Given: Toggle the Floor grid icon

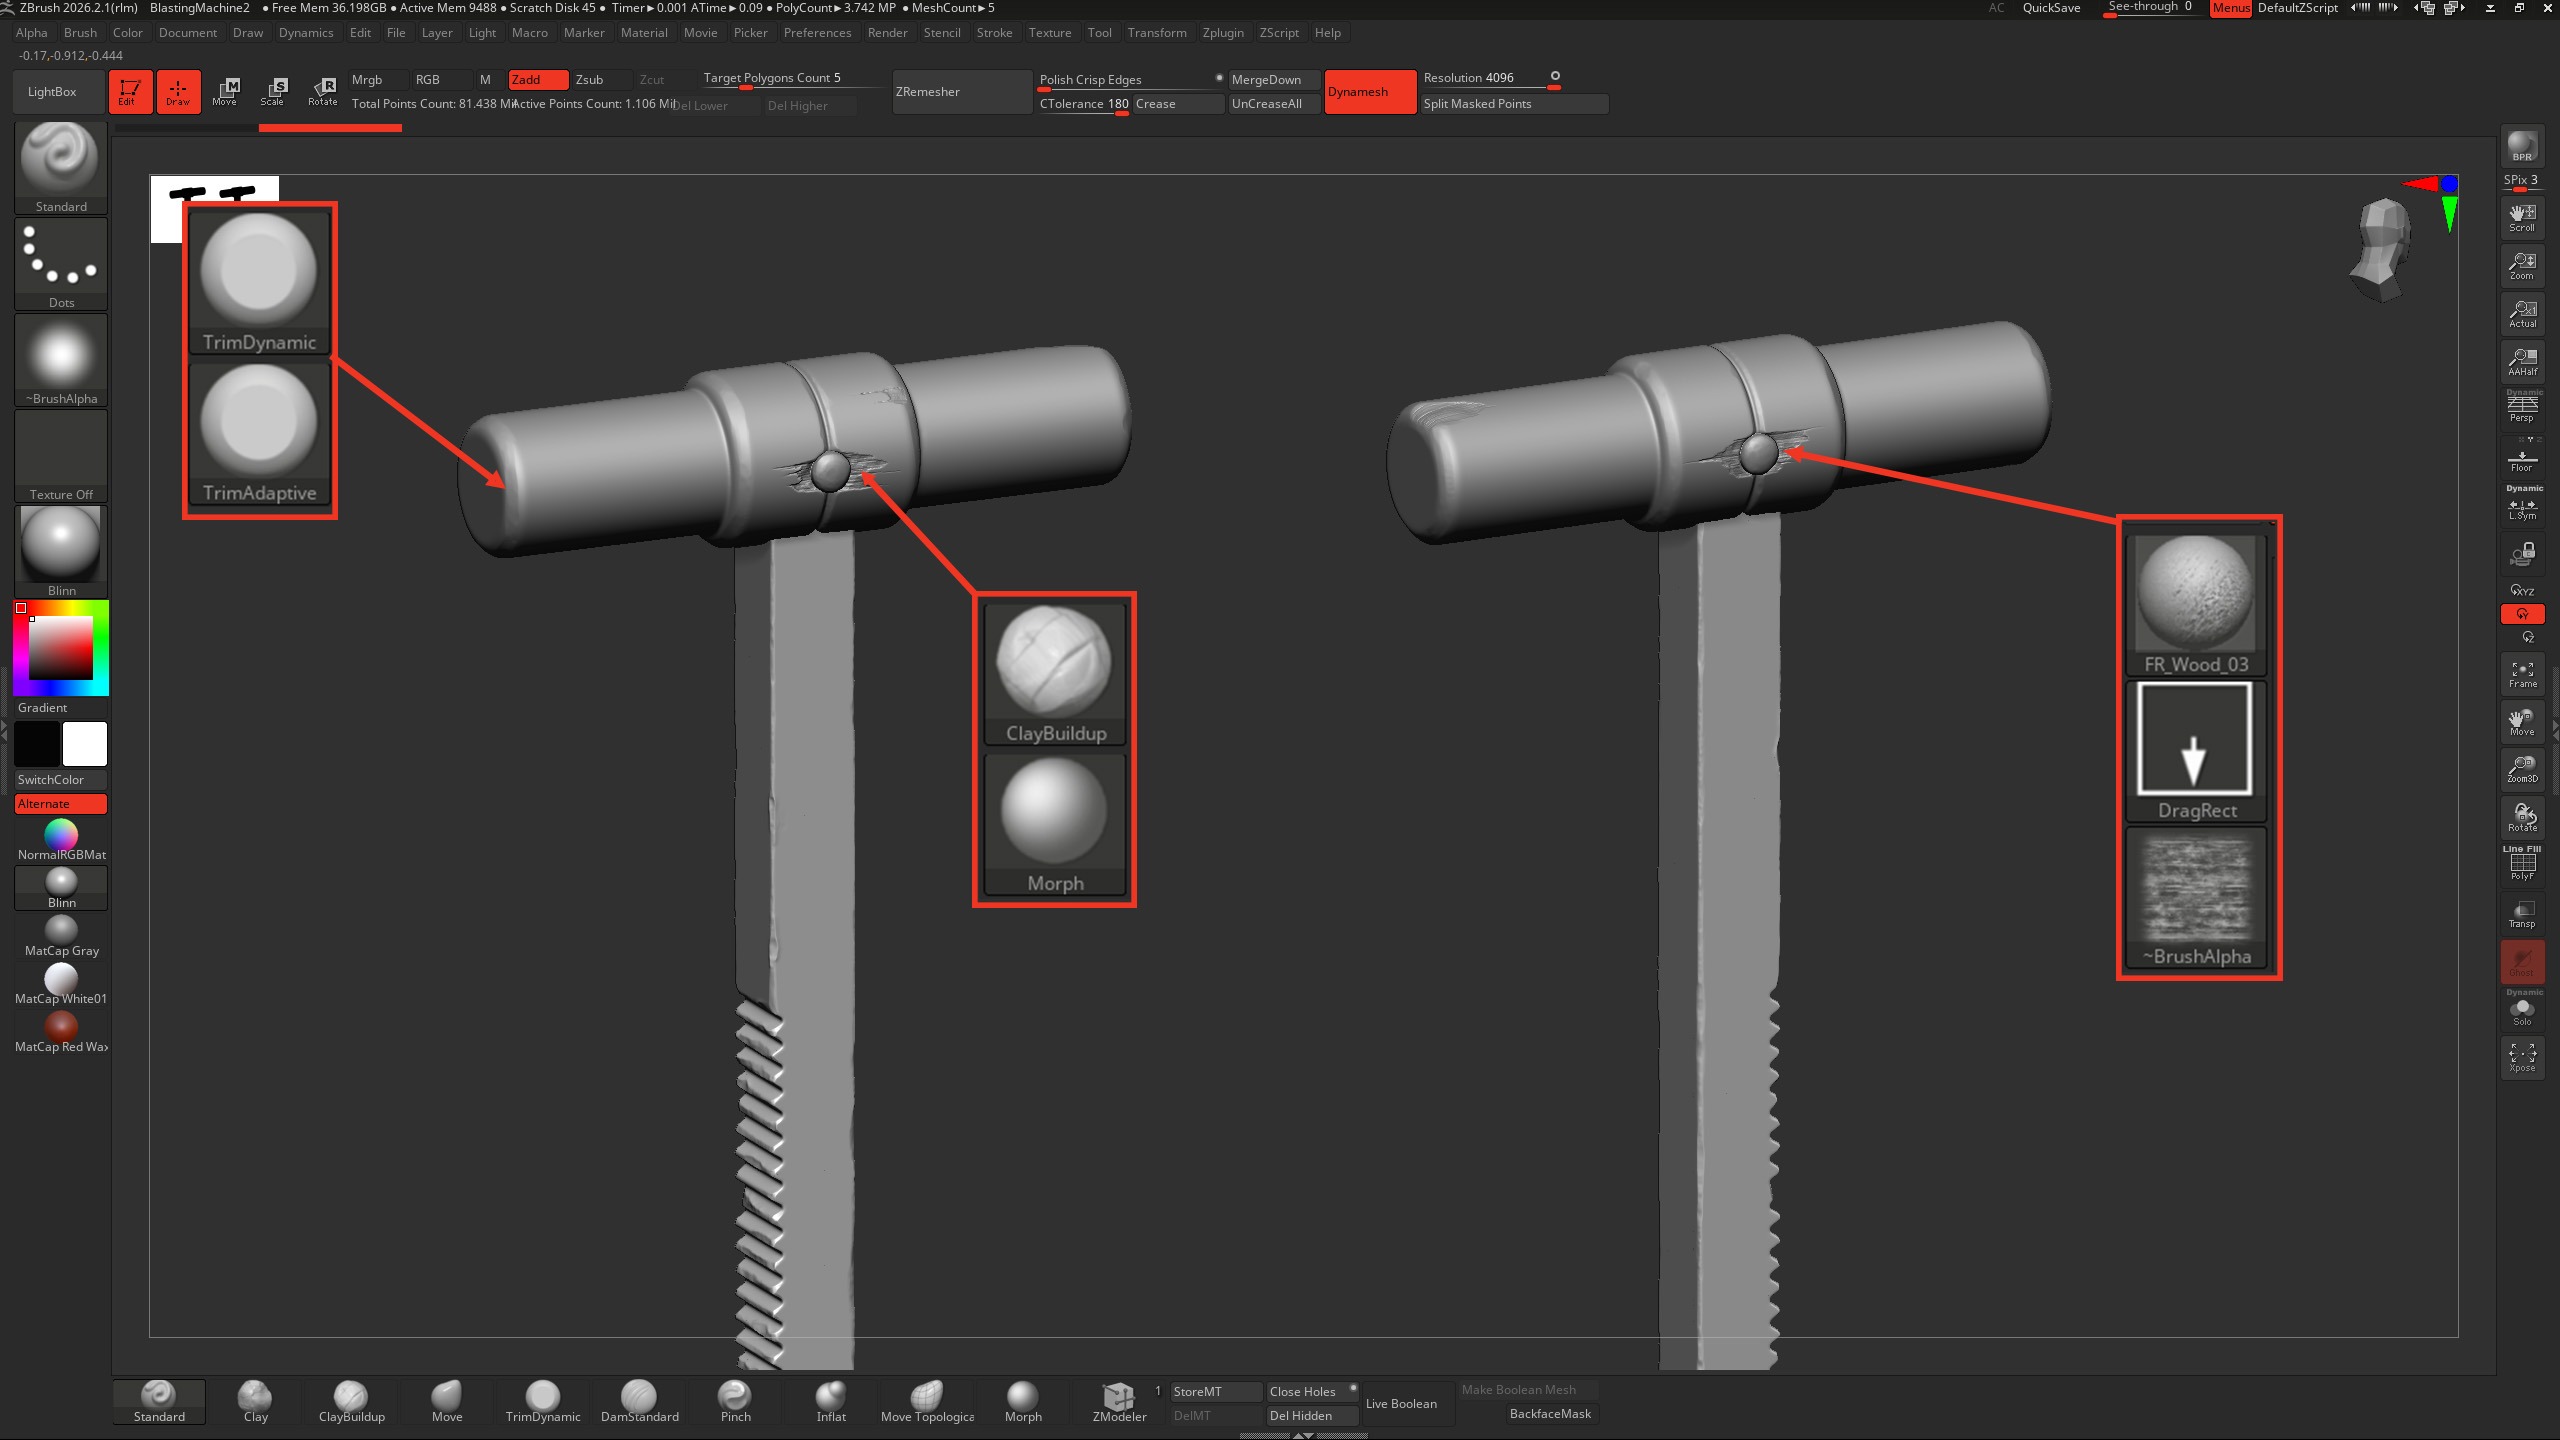Looking at the screenshot, I should click(2522, 459).
